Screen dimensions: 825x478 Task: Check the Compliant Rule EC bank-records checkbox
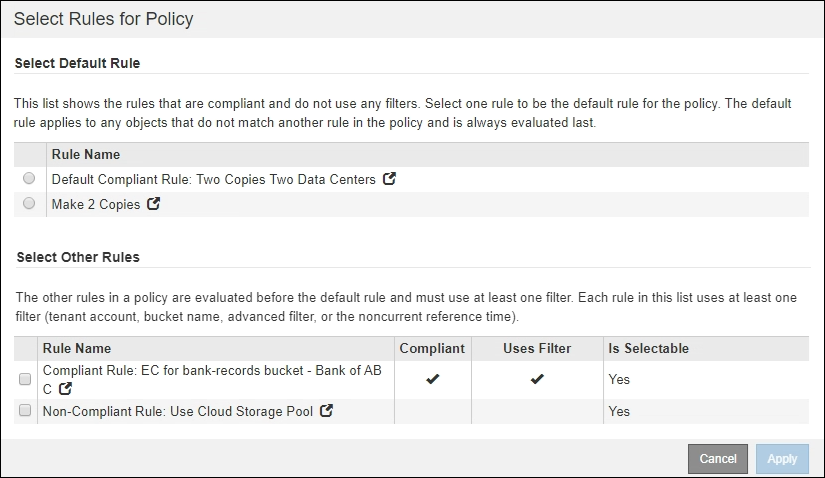25,380
